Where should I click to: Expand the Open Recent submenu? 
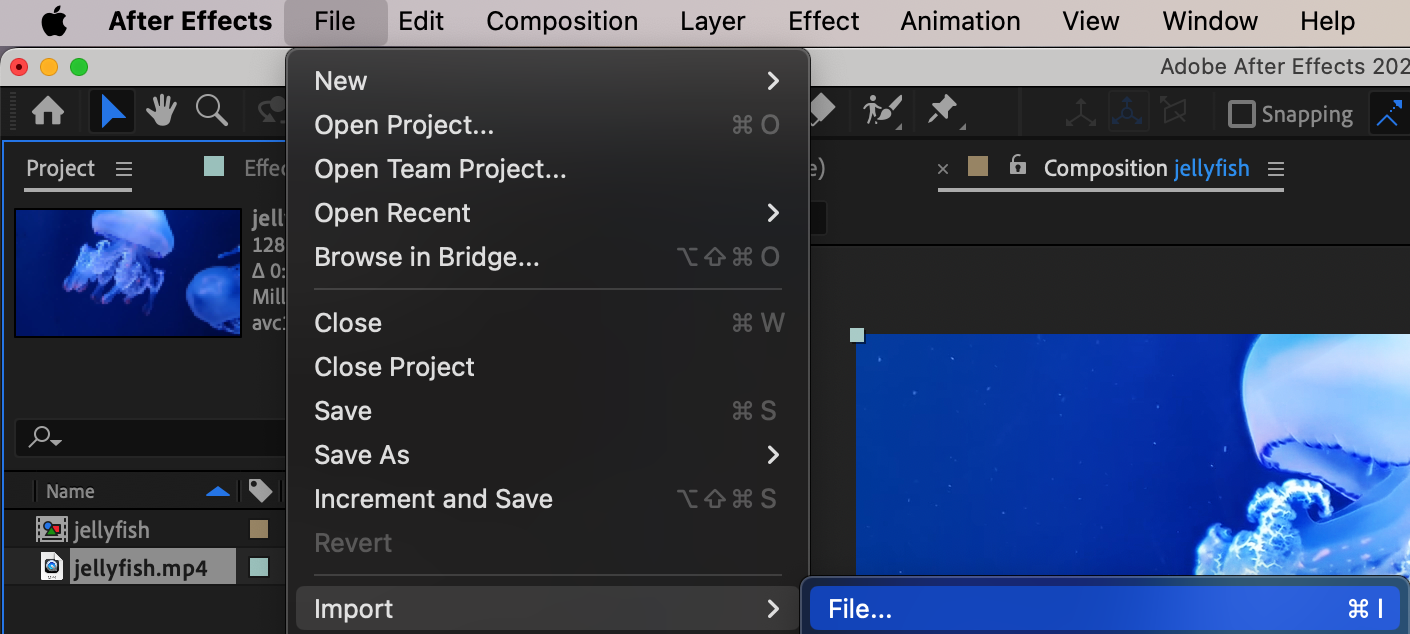pyautogui.click(x=772, y=213)
